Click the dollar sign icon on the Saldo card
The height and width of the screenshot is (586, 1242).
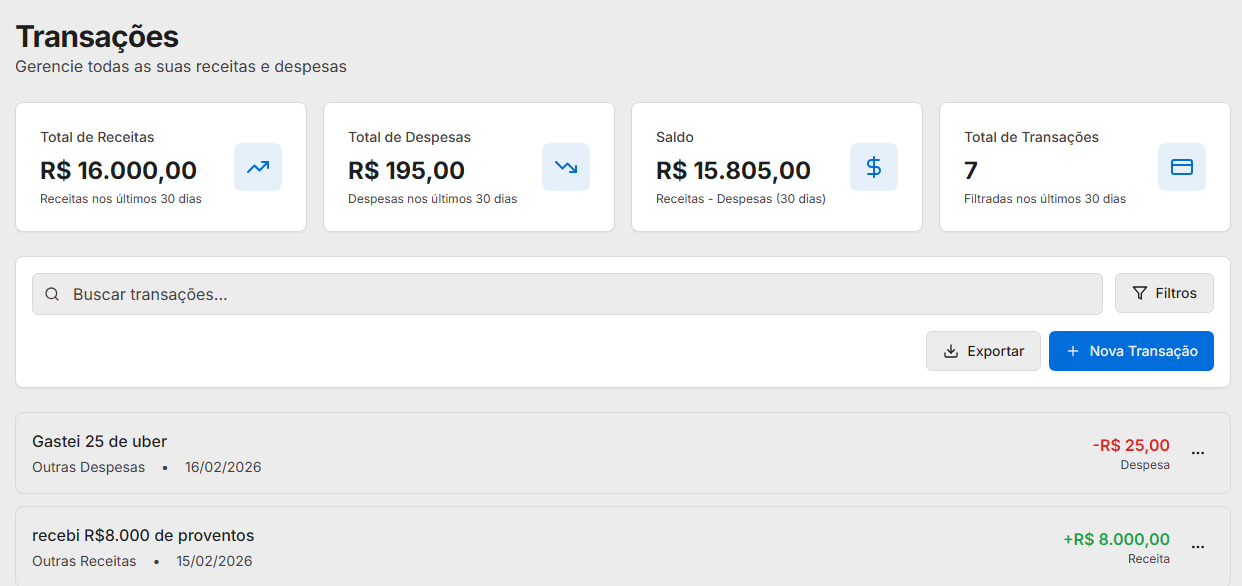coord(874,167)
